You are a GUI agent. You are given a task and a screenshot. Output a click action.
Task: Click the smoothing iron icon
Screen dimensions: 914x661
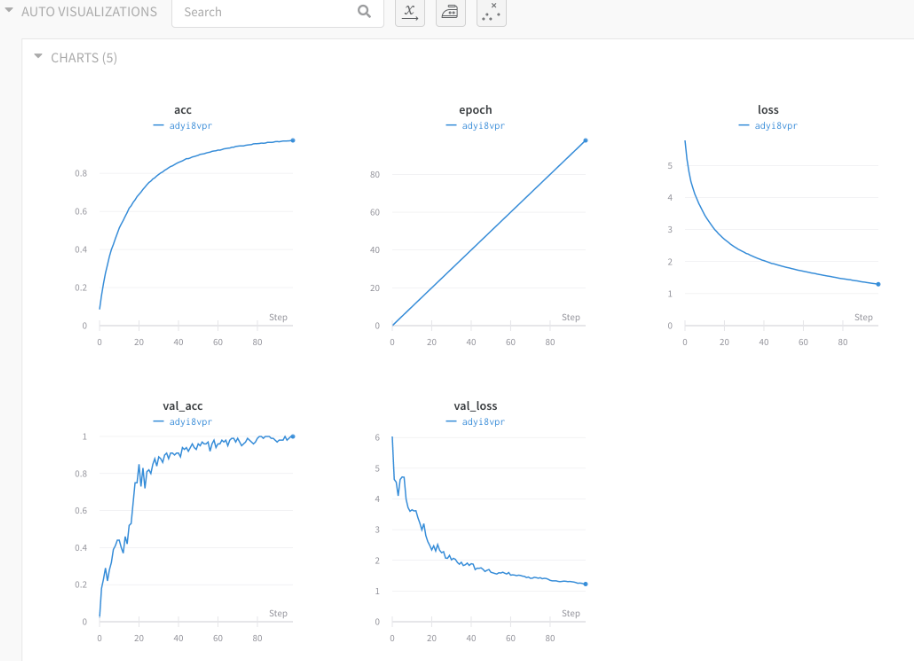pyautogui.click(x=451, y=12)
